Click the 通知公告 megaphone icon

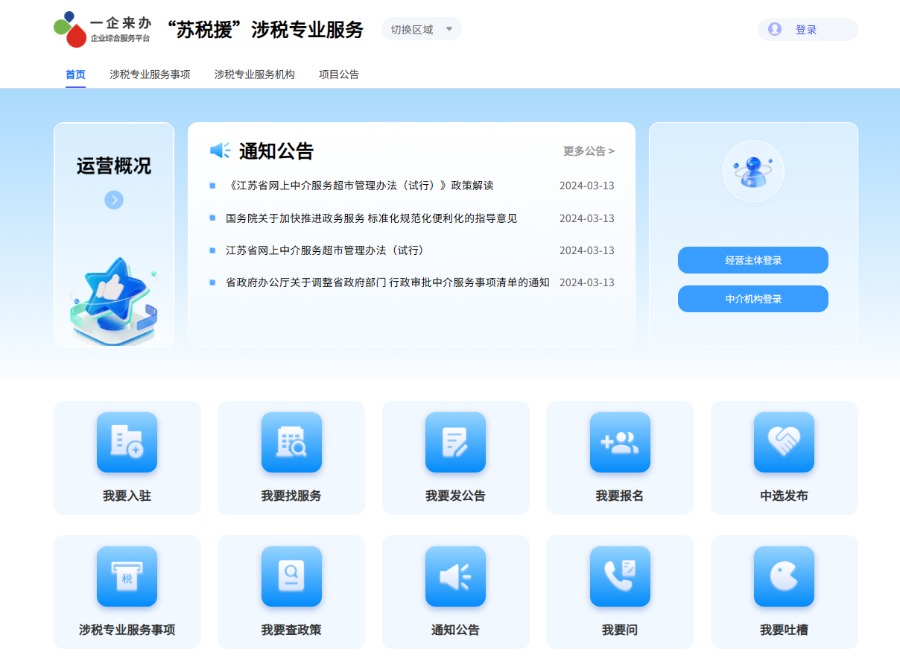(220, 151)
